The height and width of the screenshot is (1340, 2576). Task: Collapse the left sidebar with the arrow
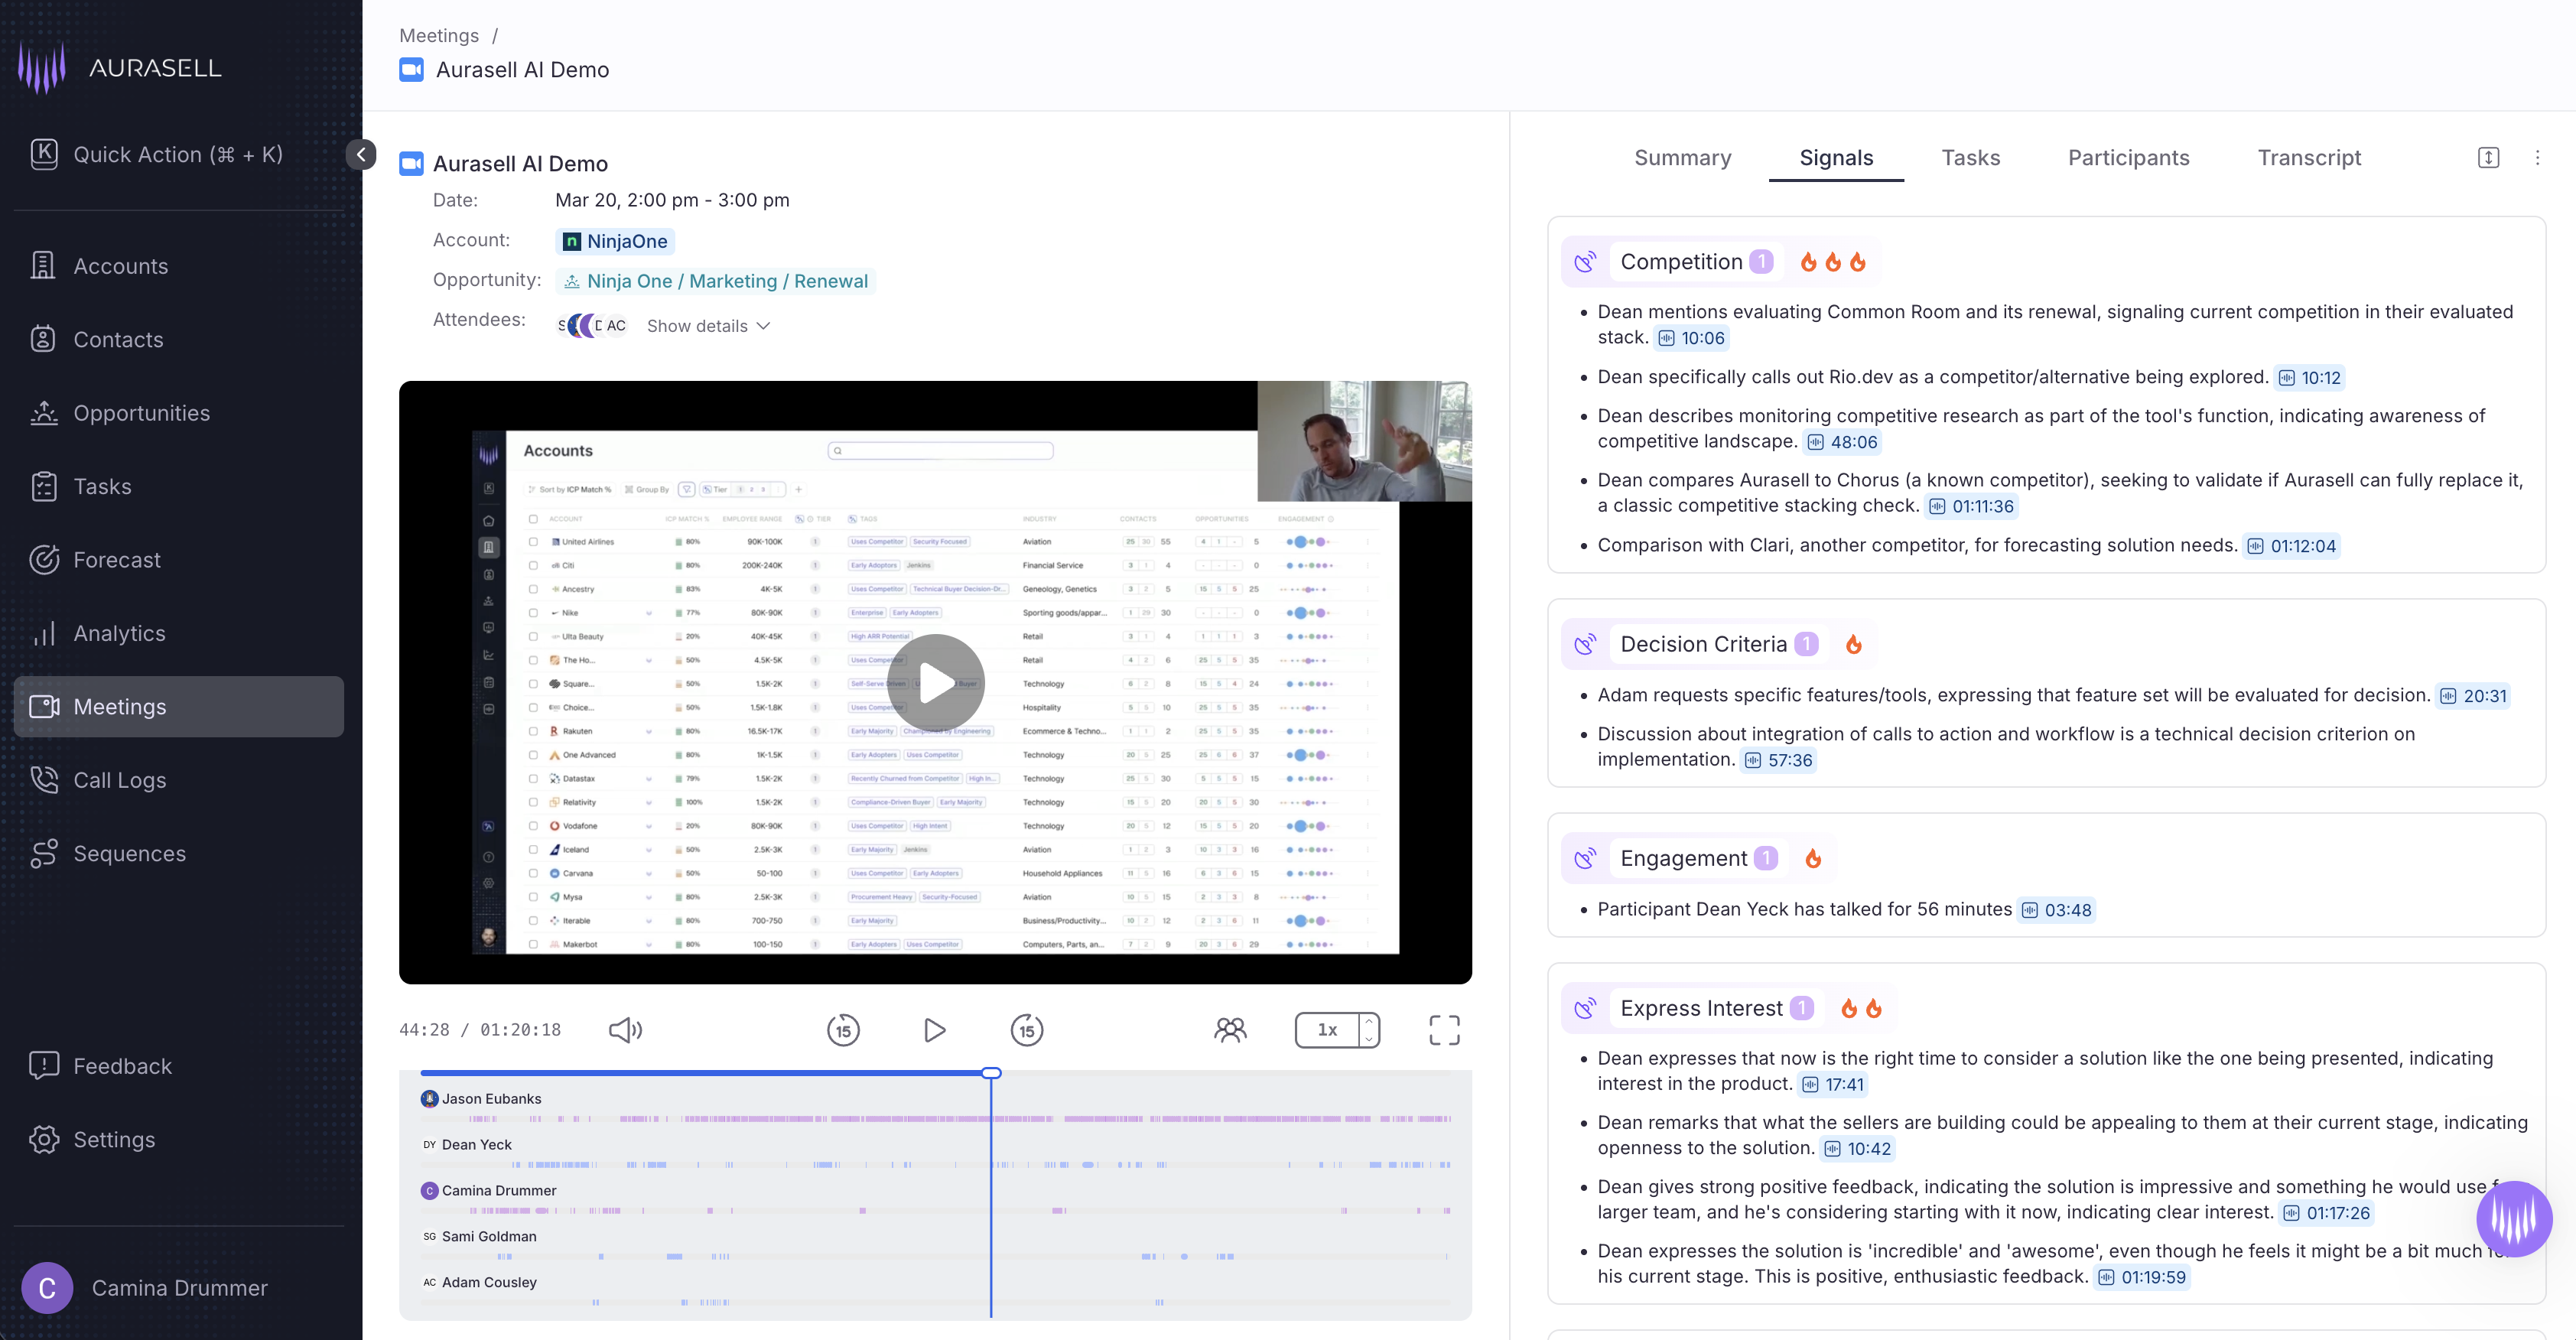[x=361, y=154]
